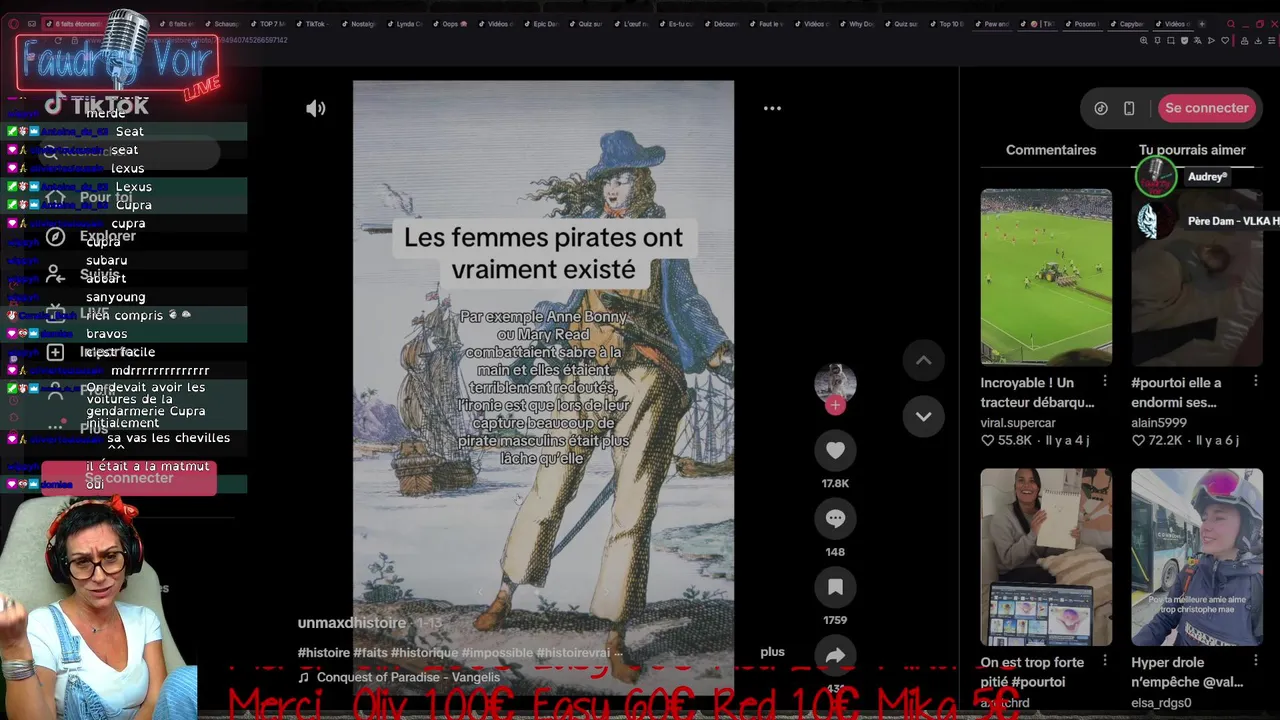Click the 148 comments count
This screenshot has width=1280, height=720.
835,552
